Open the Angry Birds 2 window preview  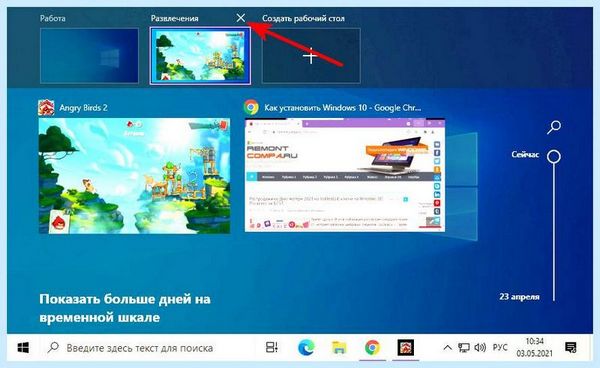(134, 176)
